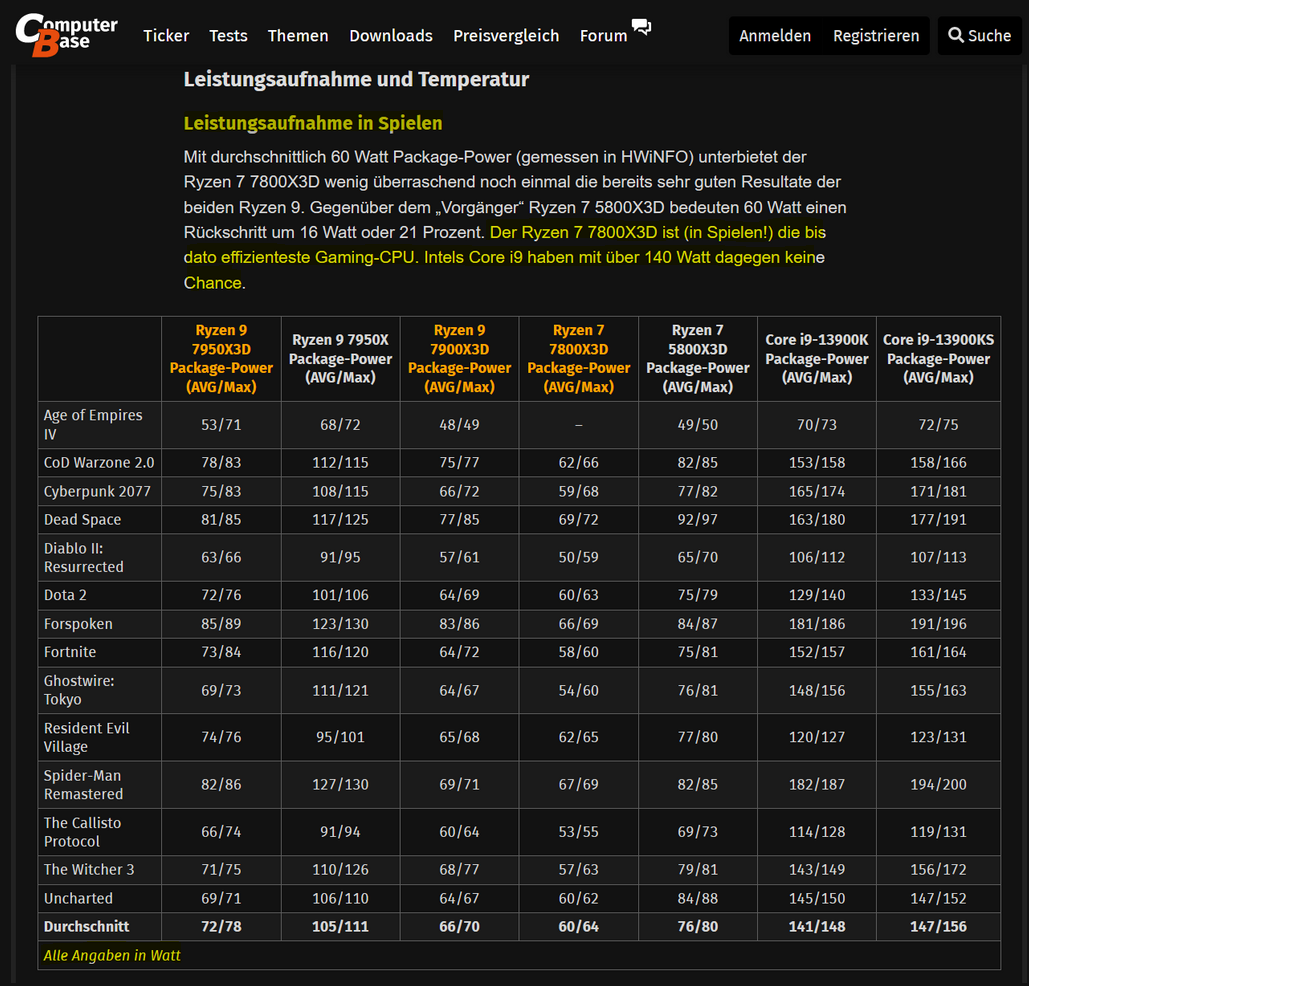Viewport: 1309px width, 986px height.
Task: Click the 50/59 value in Diablo row
Action: click(x=578, y=558)
